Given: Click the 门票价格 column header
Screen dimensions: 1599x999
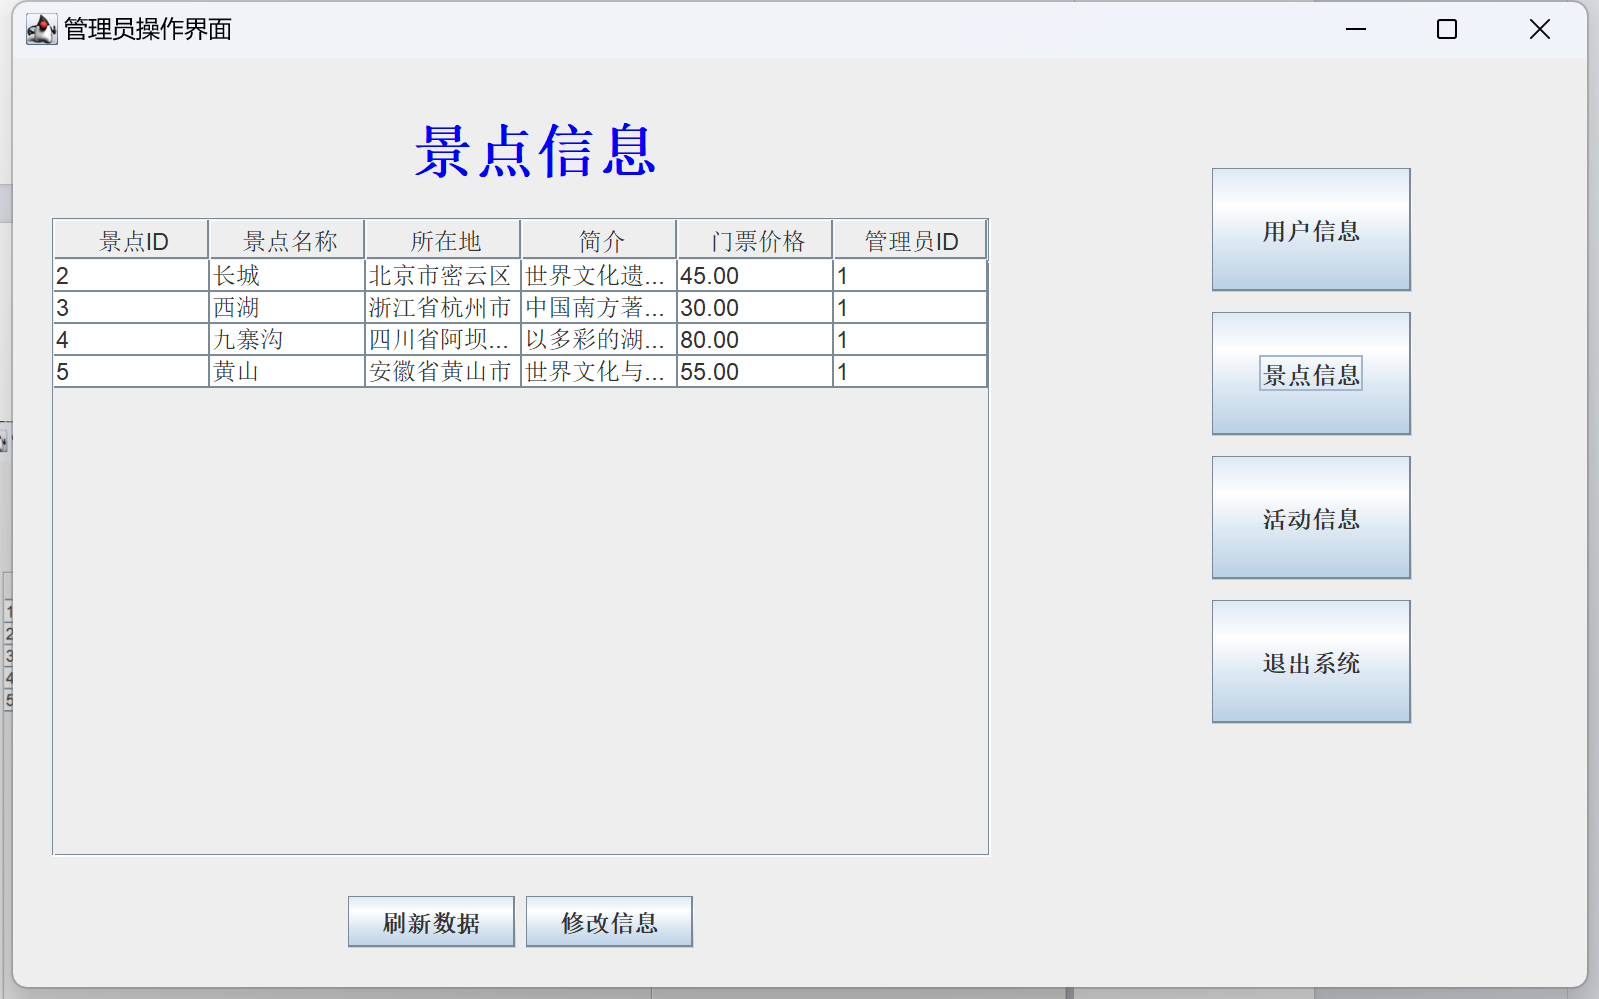Looking at the screenshot, I should [755, 241].
